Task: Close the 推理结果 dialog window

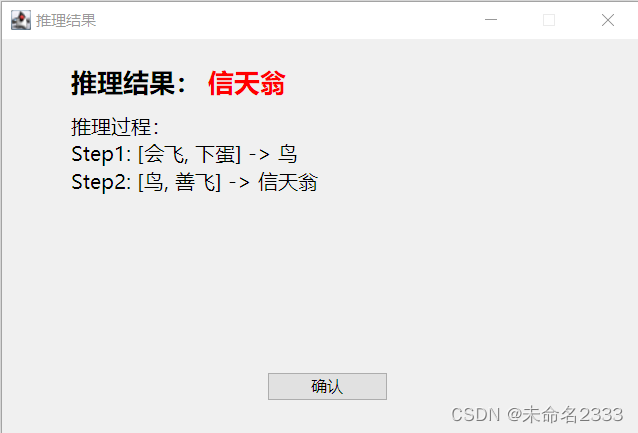Action: tap(607, 20)
